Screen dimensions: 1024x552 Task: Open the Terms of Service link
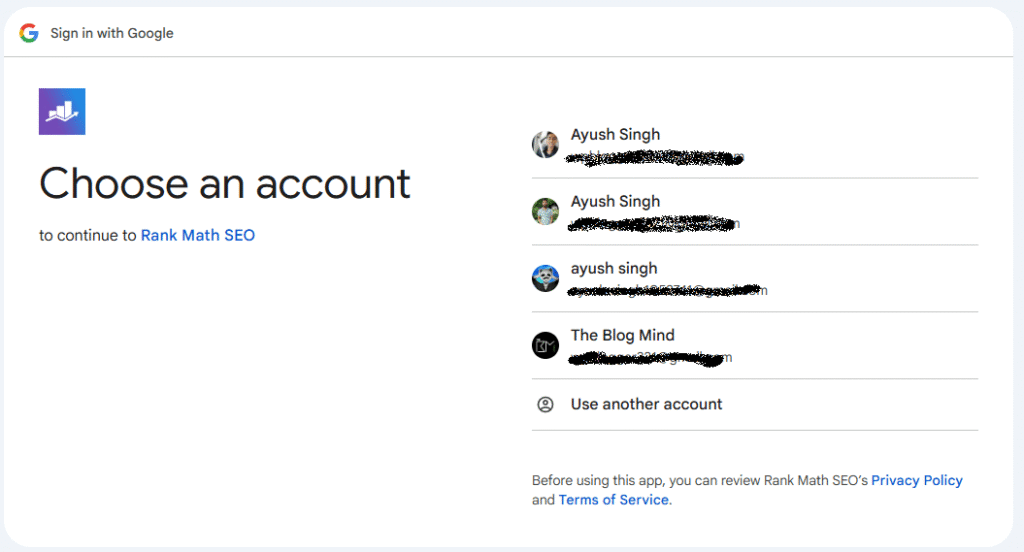point(614,500)
